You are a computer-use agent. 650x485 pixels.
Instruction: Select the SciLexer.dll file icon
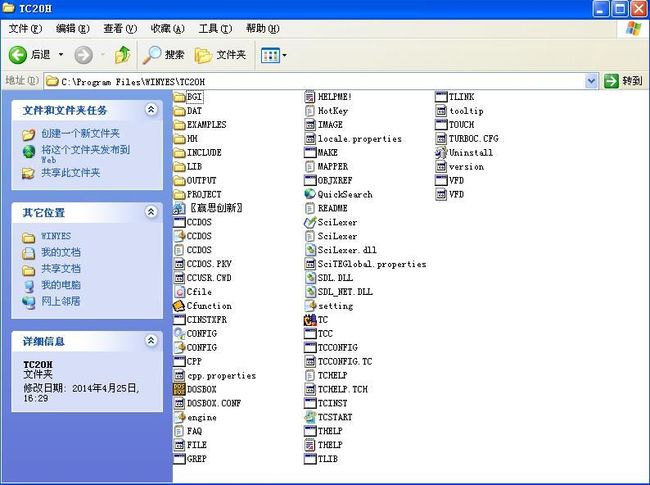pyautogui.click(x=310, y=250)
